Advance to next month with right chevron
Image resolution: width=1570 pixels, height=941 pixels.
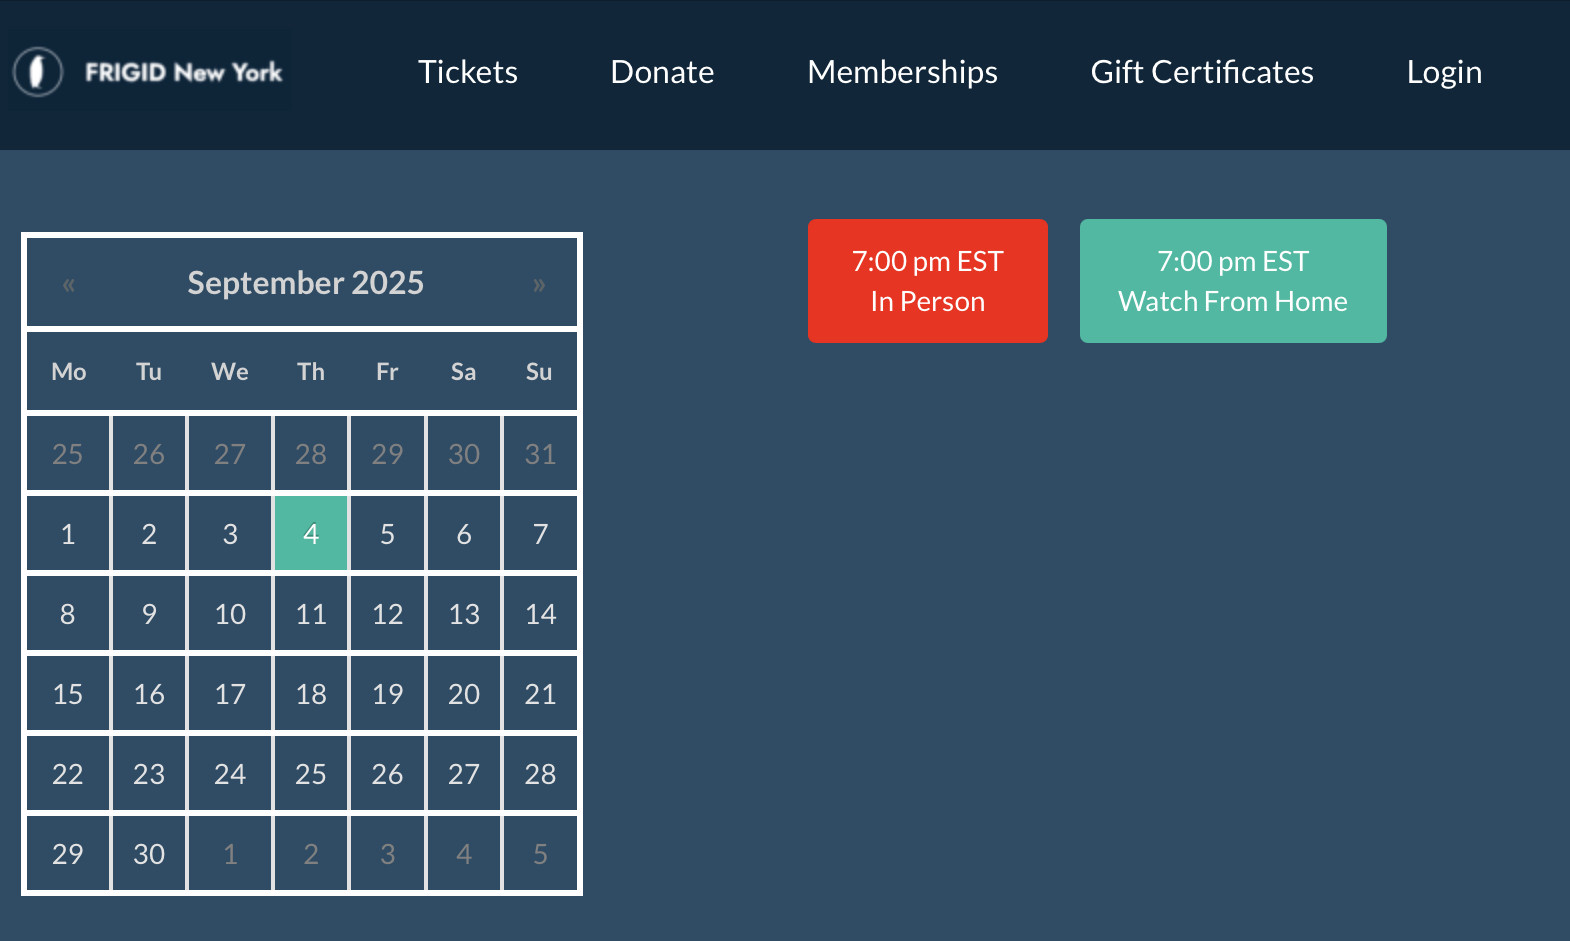click(x=539, y=284)
